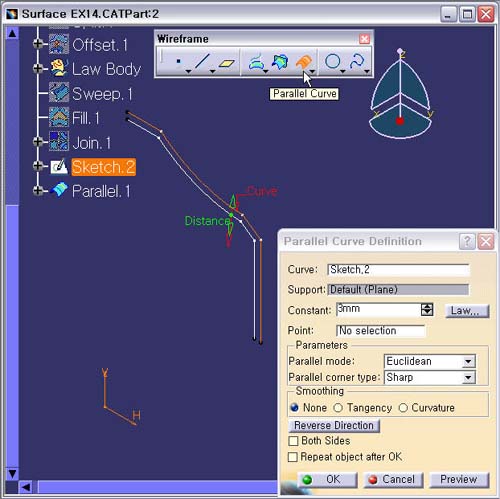Select Sketch.2 in the specification tree
This screenshot has height=499, width=500.
click(104, 167)
